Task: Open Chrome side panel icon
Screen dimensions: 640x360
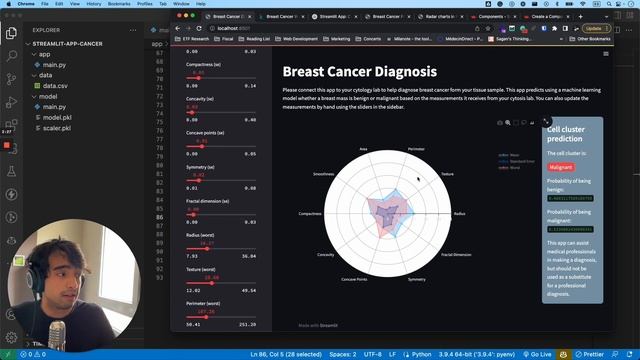Action: tap(565, 29)
